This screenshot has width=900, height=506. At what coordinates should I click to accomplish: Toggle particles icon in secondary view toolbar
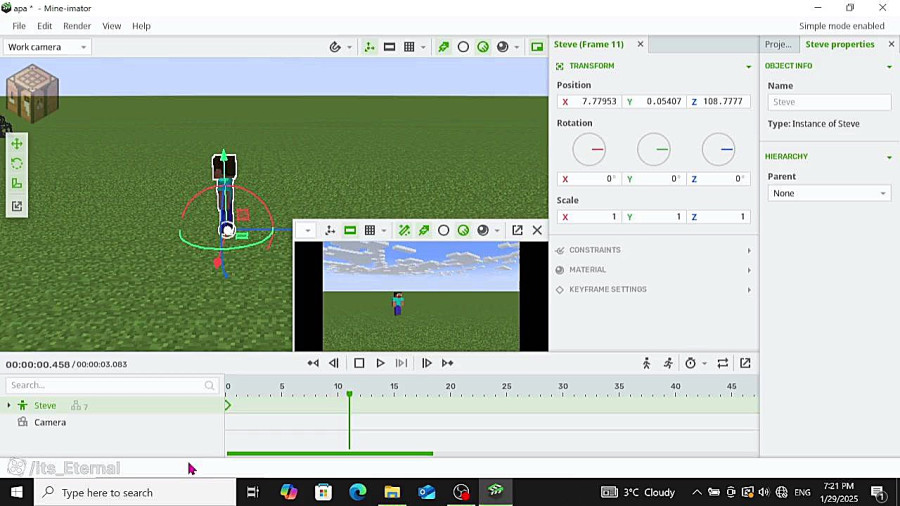tap(424, 231)
